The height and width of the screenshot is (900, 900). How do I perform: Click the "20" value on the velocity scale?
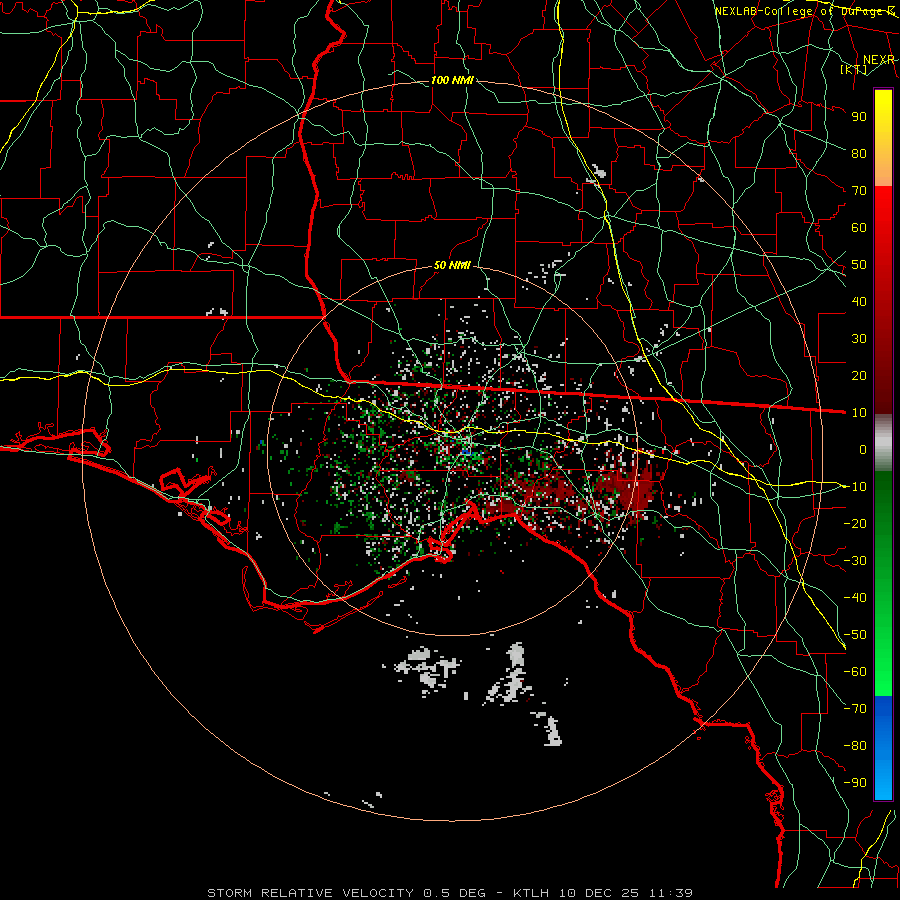(x=859, y=375)
